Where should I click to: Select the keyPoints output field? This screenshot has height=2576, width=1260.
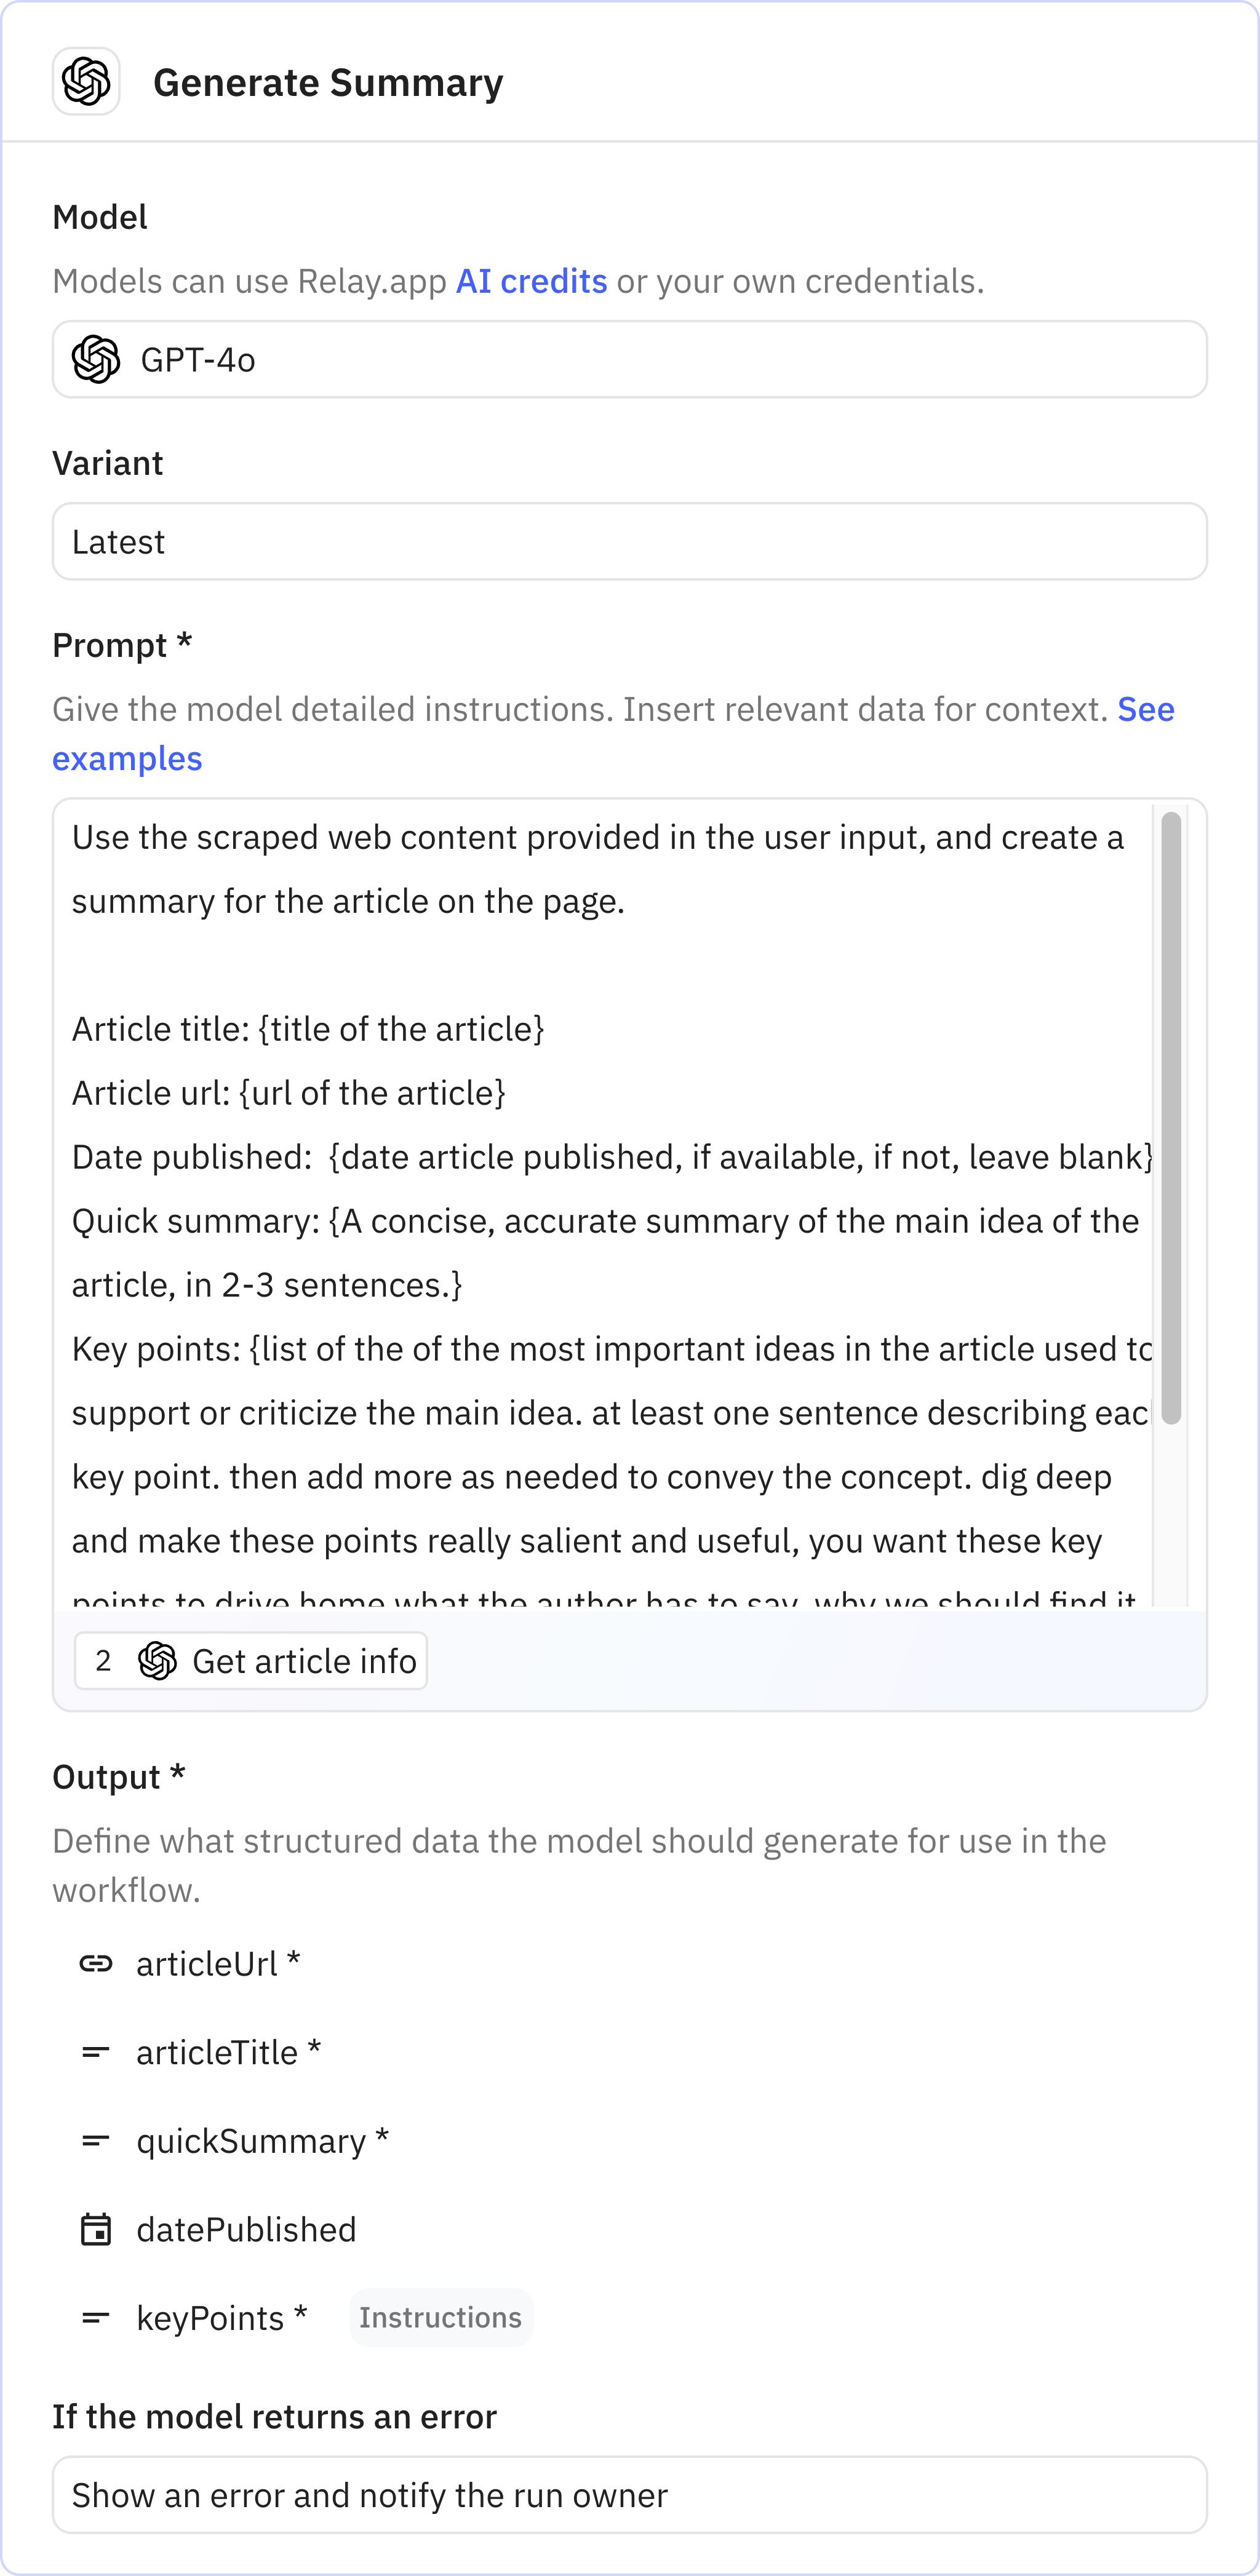[221, 2317]
